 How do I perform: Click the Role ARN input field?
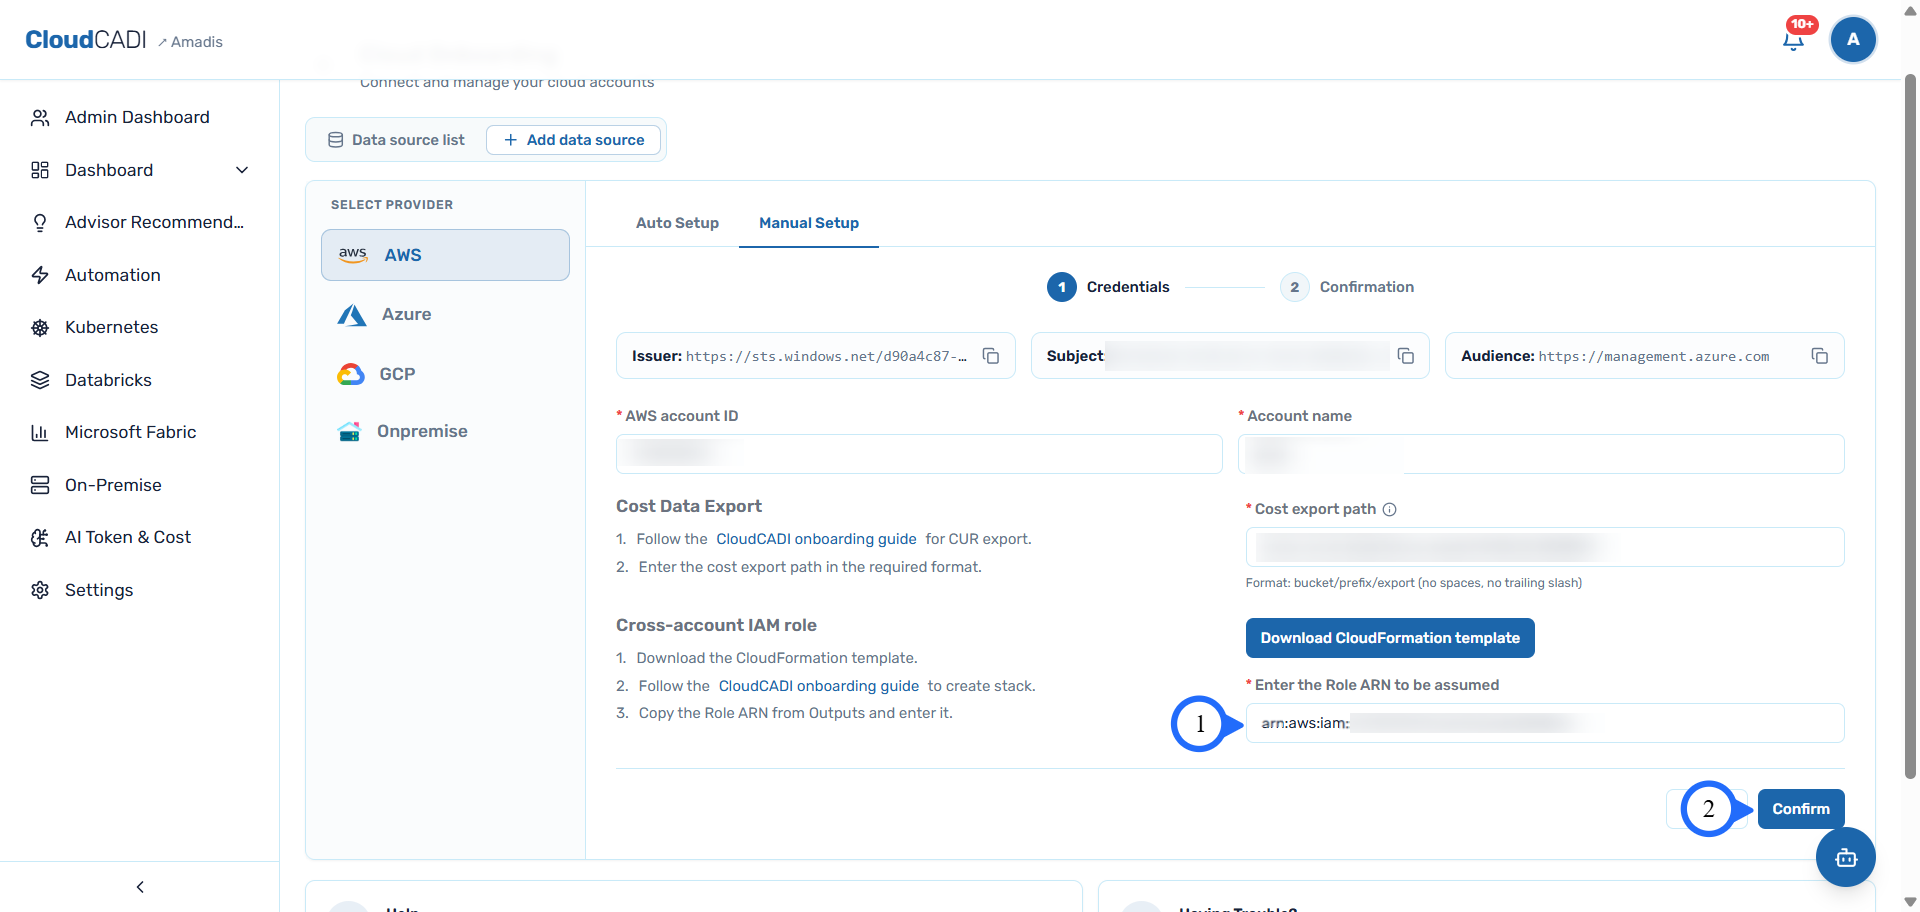point(1545,723)
